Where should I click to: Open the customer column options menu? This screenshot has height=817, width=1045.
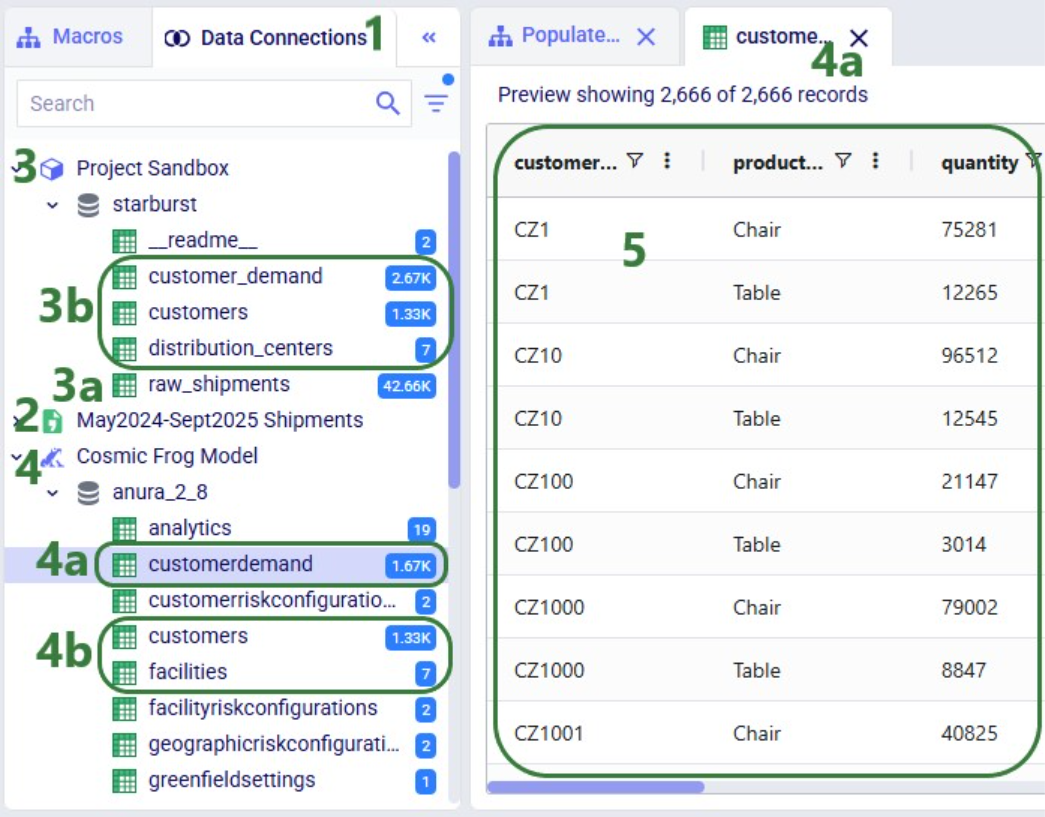click(x=667, y=161)
